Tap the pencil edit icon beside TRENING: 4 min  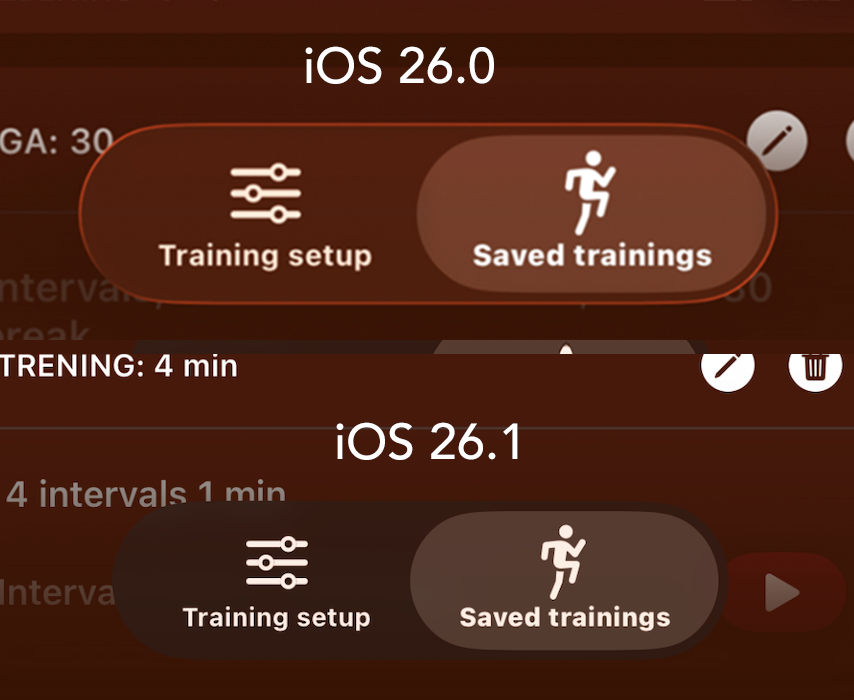728,371
